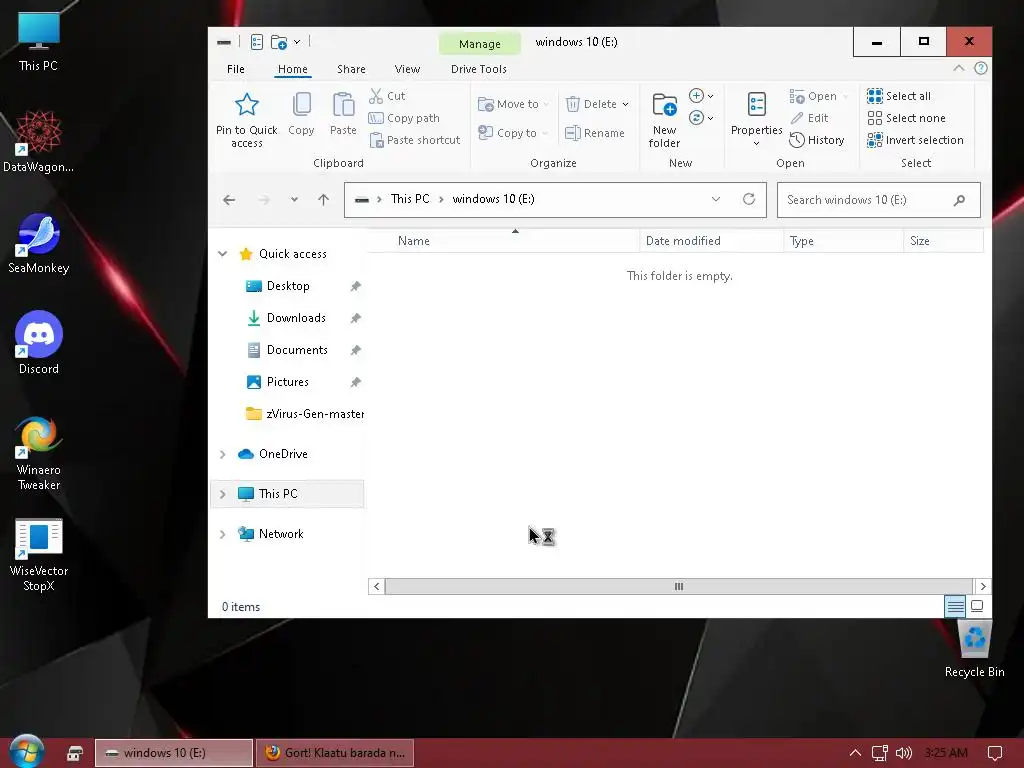Click the Manage contextual tab
Screen dimensions: 1024x768
tap(479, 44)
